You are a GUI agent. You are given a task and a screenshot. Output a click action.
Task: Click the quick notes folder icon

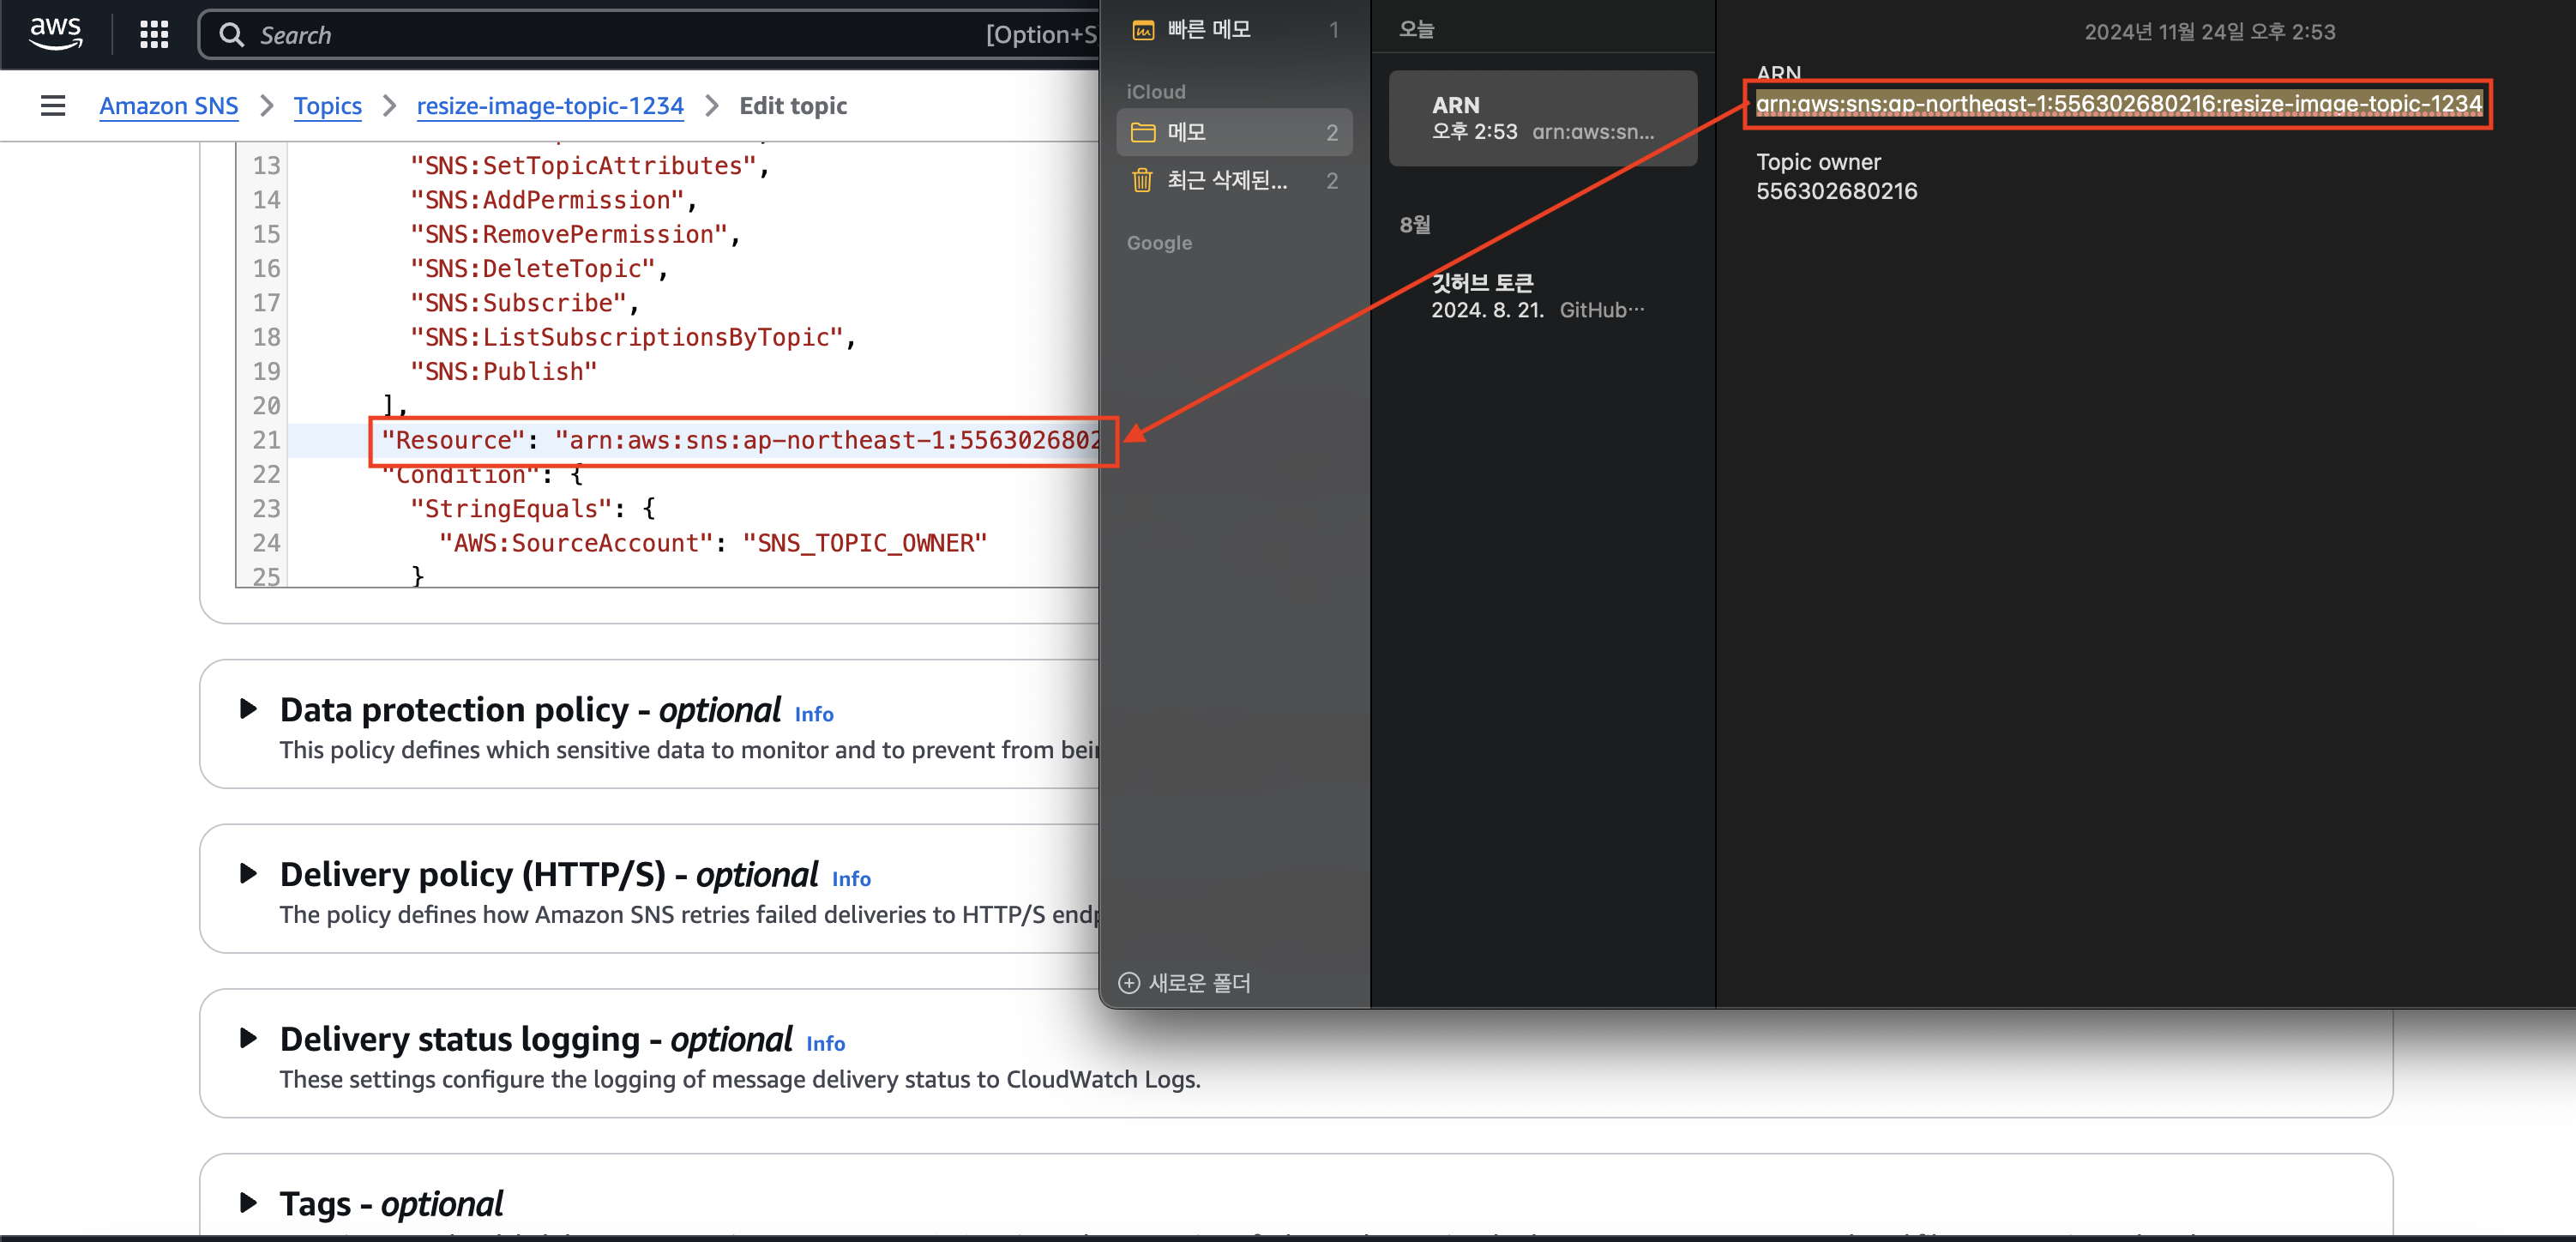point(1143,30)
